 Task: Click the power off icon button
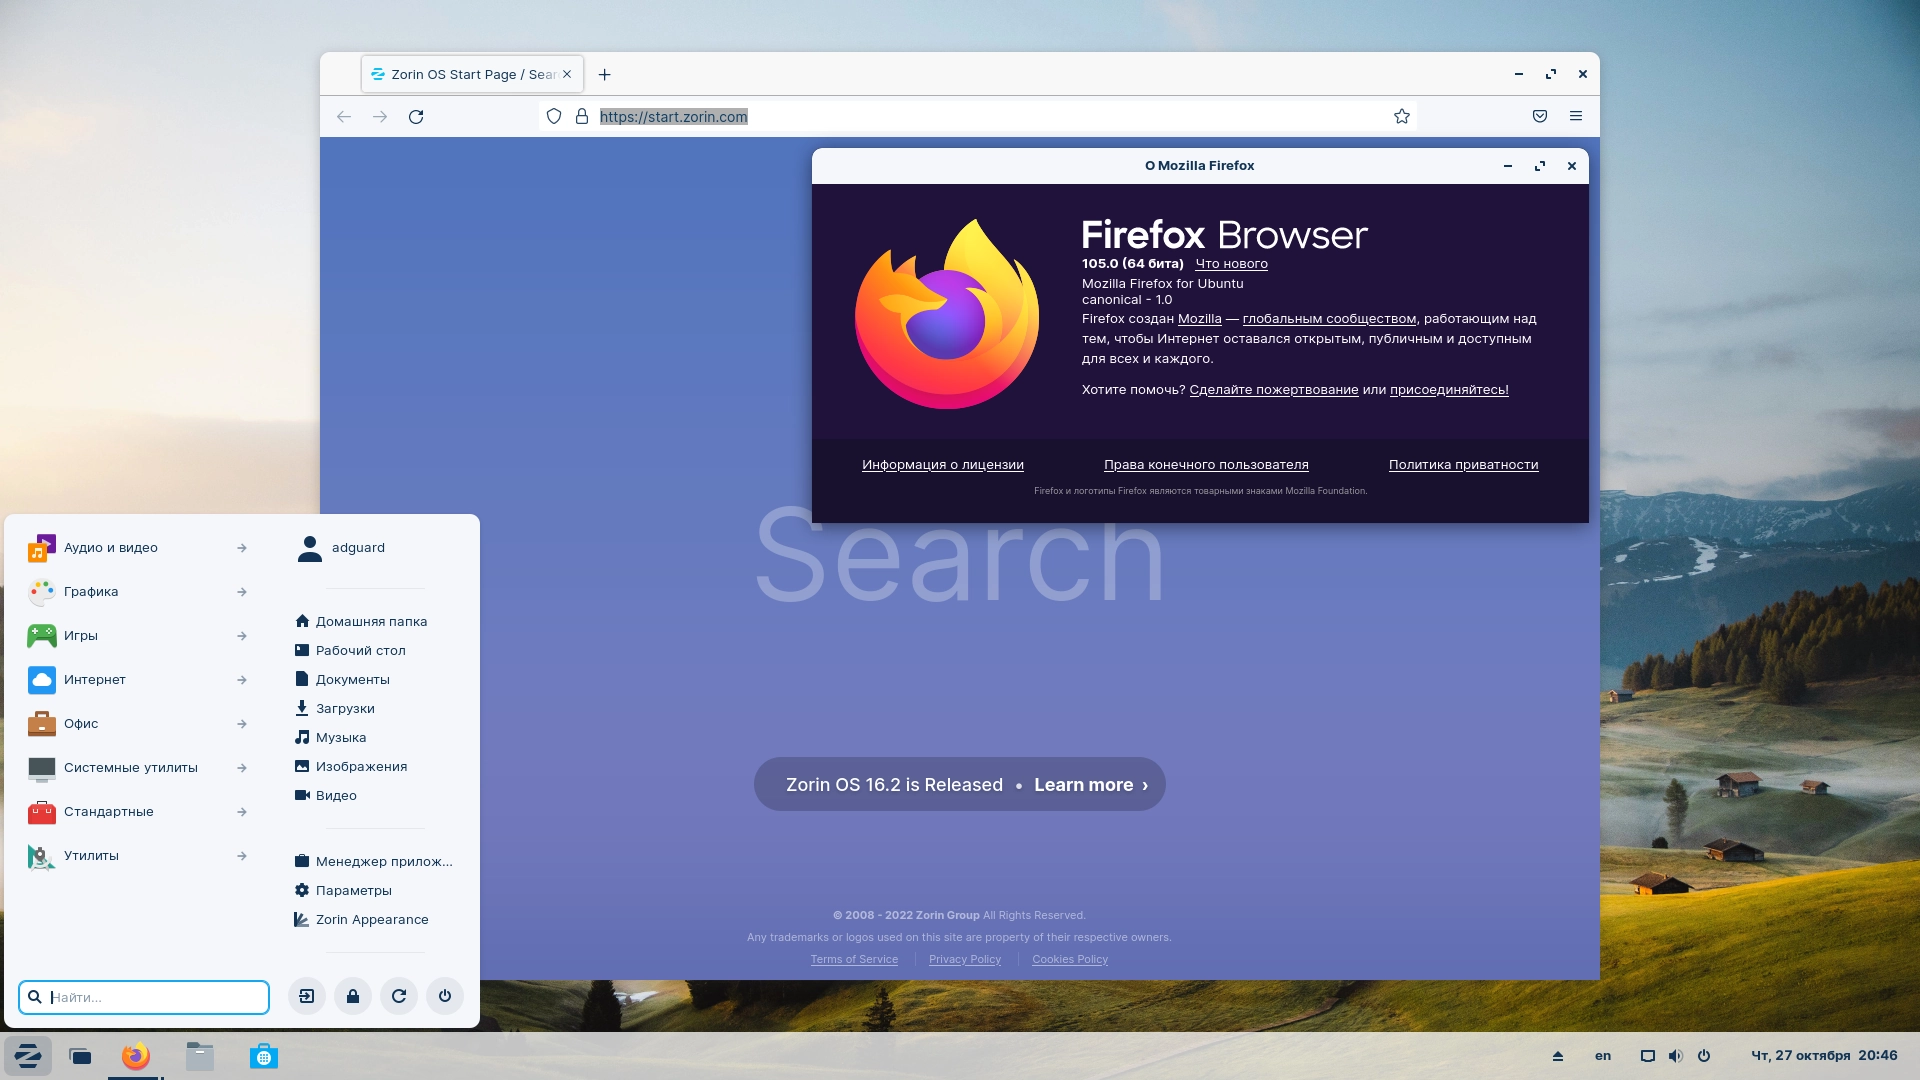click(445, 996)
